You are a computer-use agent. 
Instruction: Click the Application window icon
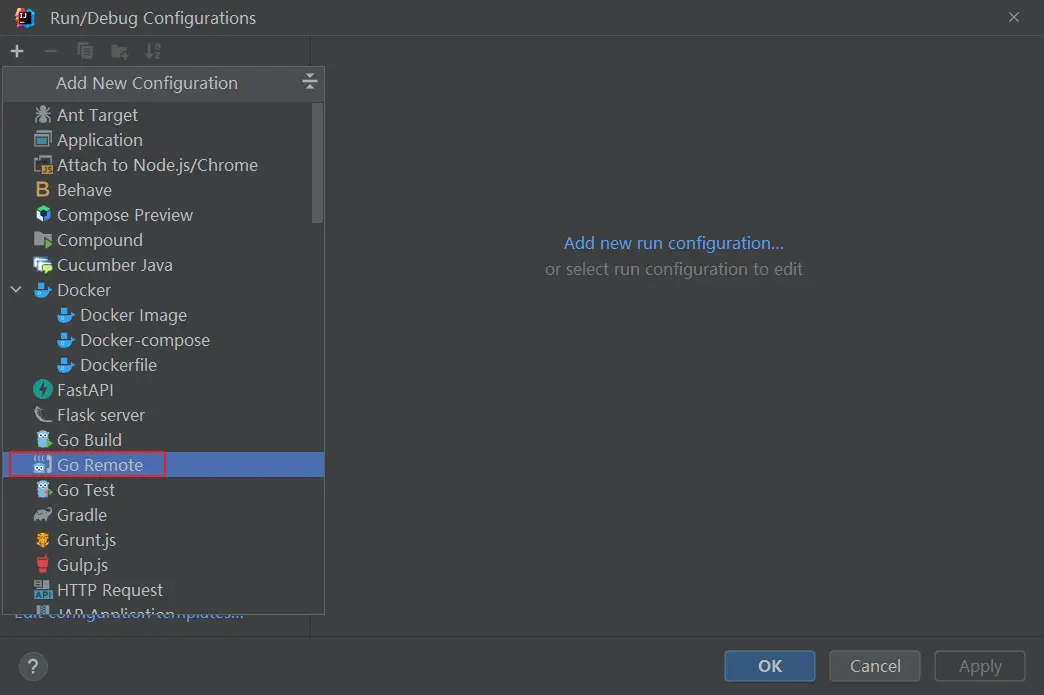(x=43, y=139)
